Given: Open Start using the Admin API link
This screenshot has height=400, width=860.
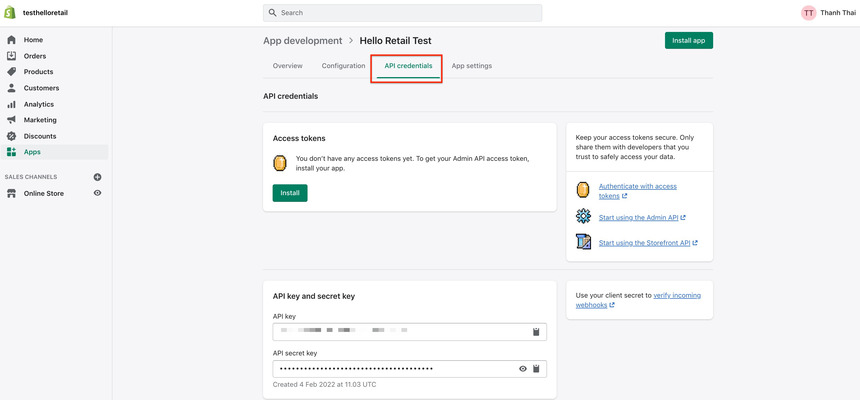Looking at the screenshot, I should click(x=641, y=217).
